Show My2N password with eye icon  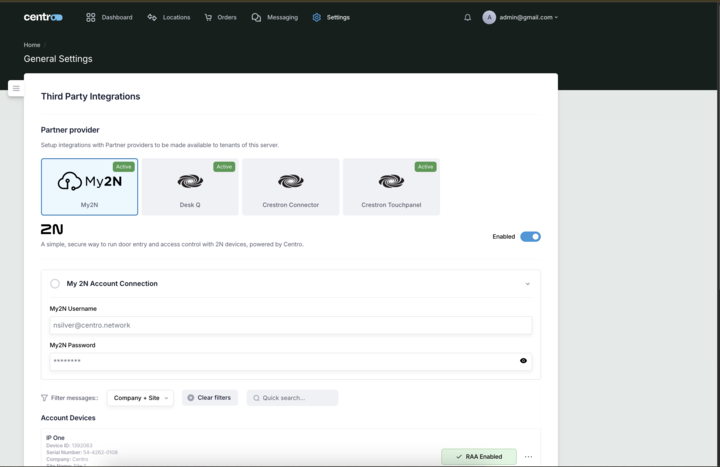point(523,361)
